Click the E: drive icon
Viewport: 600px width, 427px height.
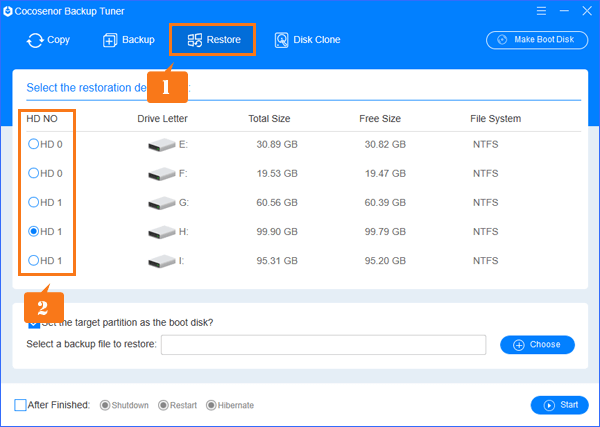pyautogui.click(x=161, y=145)
